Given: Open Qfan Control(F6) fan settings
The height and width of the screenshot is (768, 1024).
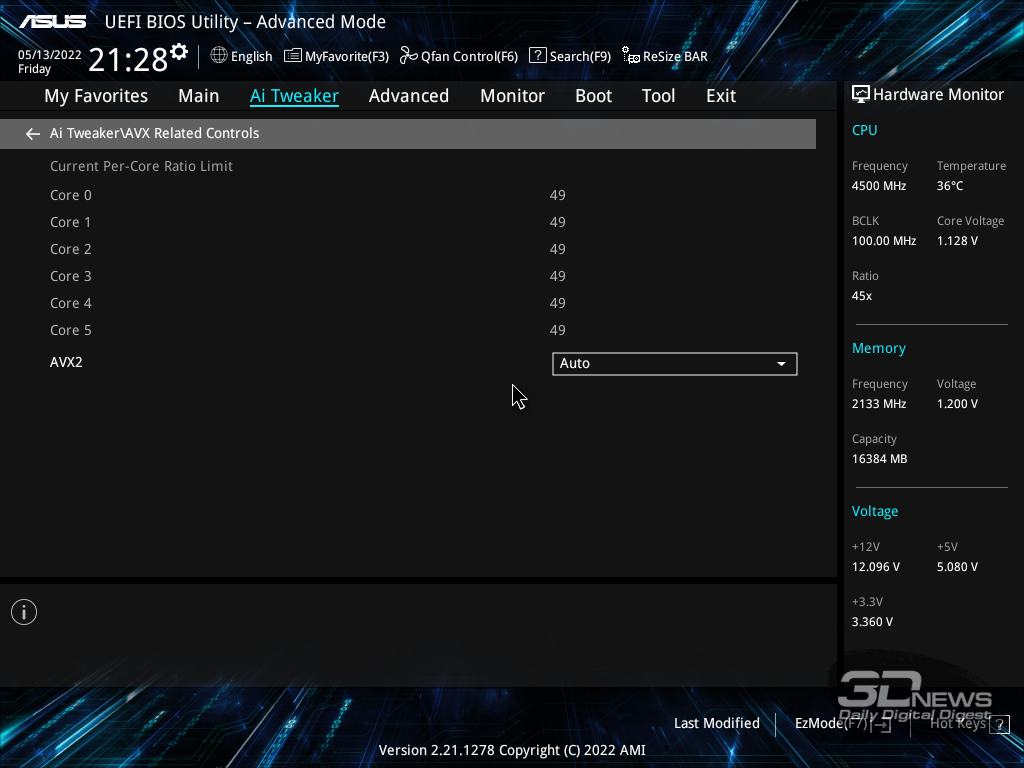Looking at the screenshot, I should 458,56.
